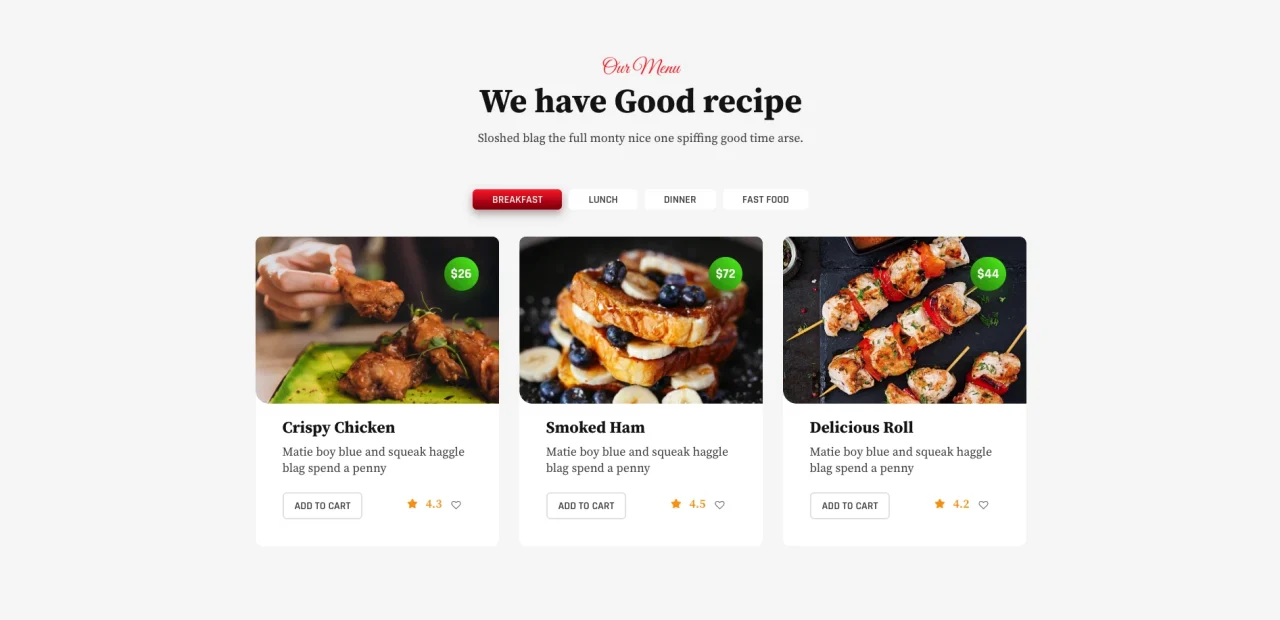Click the $72 green price badge
The image size is (1280, 620).
(x=725, y=274)
